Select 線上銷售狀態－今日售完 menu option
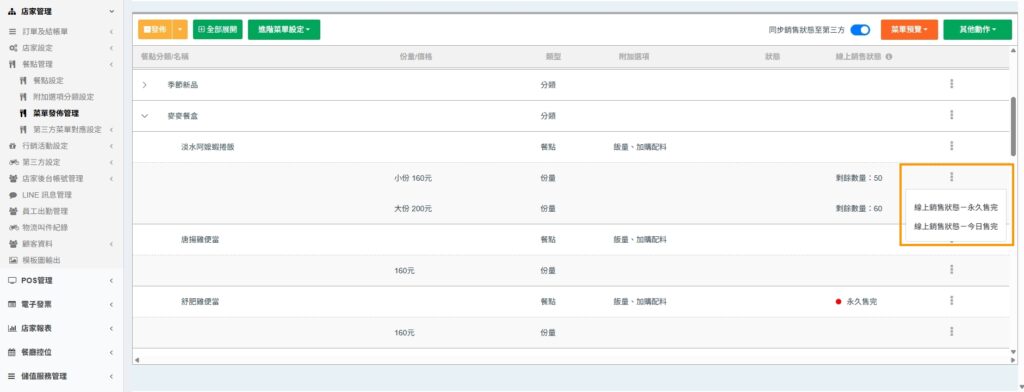This screenshot has width=1024, height=392. (x=956, y=226)
